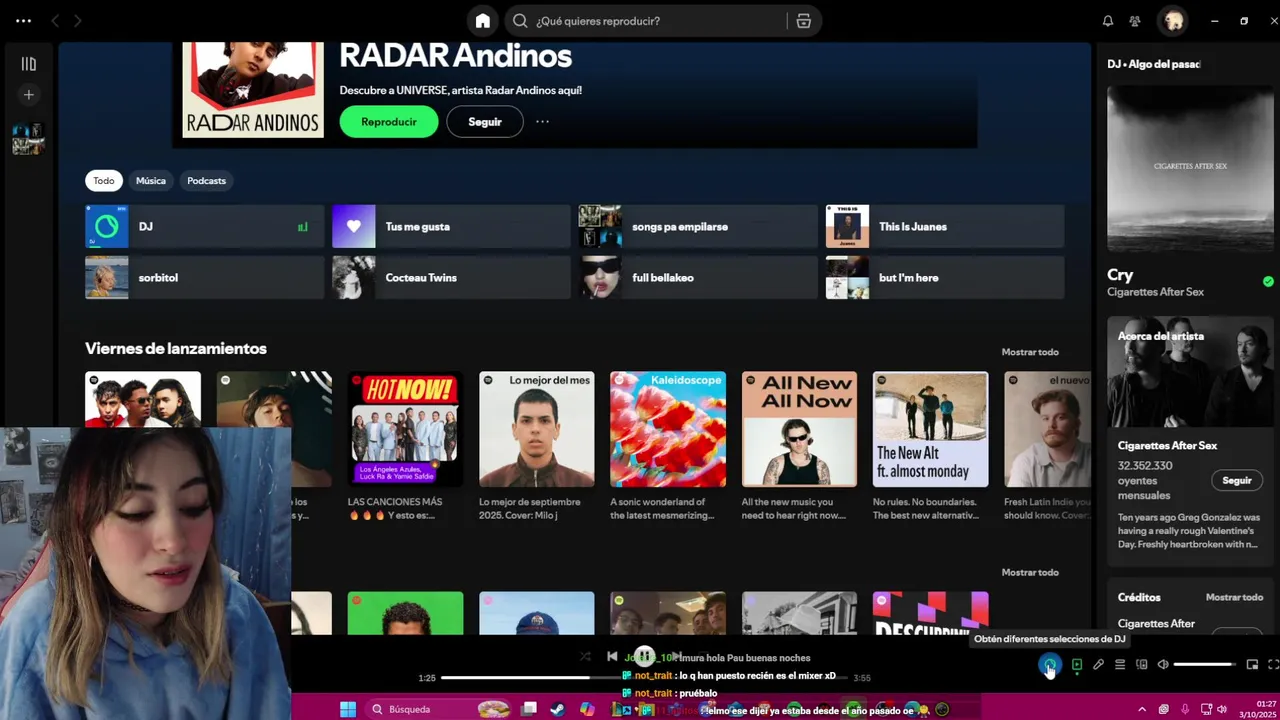
Task: Open more options dots next to Seguir
Action: 542,122
